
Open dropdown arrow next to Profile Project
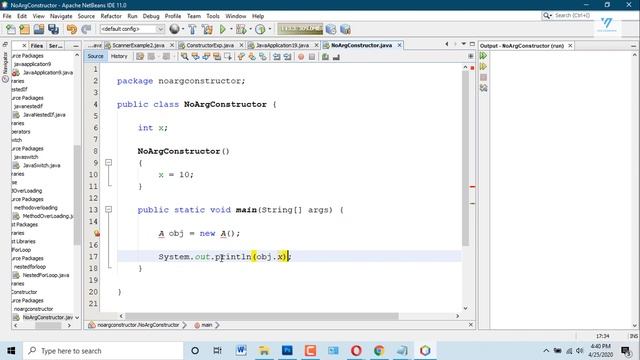click(x=269, y=29)
